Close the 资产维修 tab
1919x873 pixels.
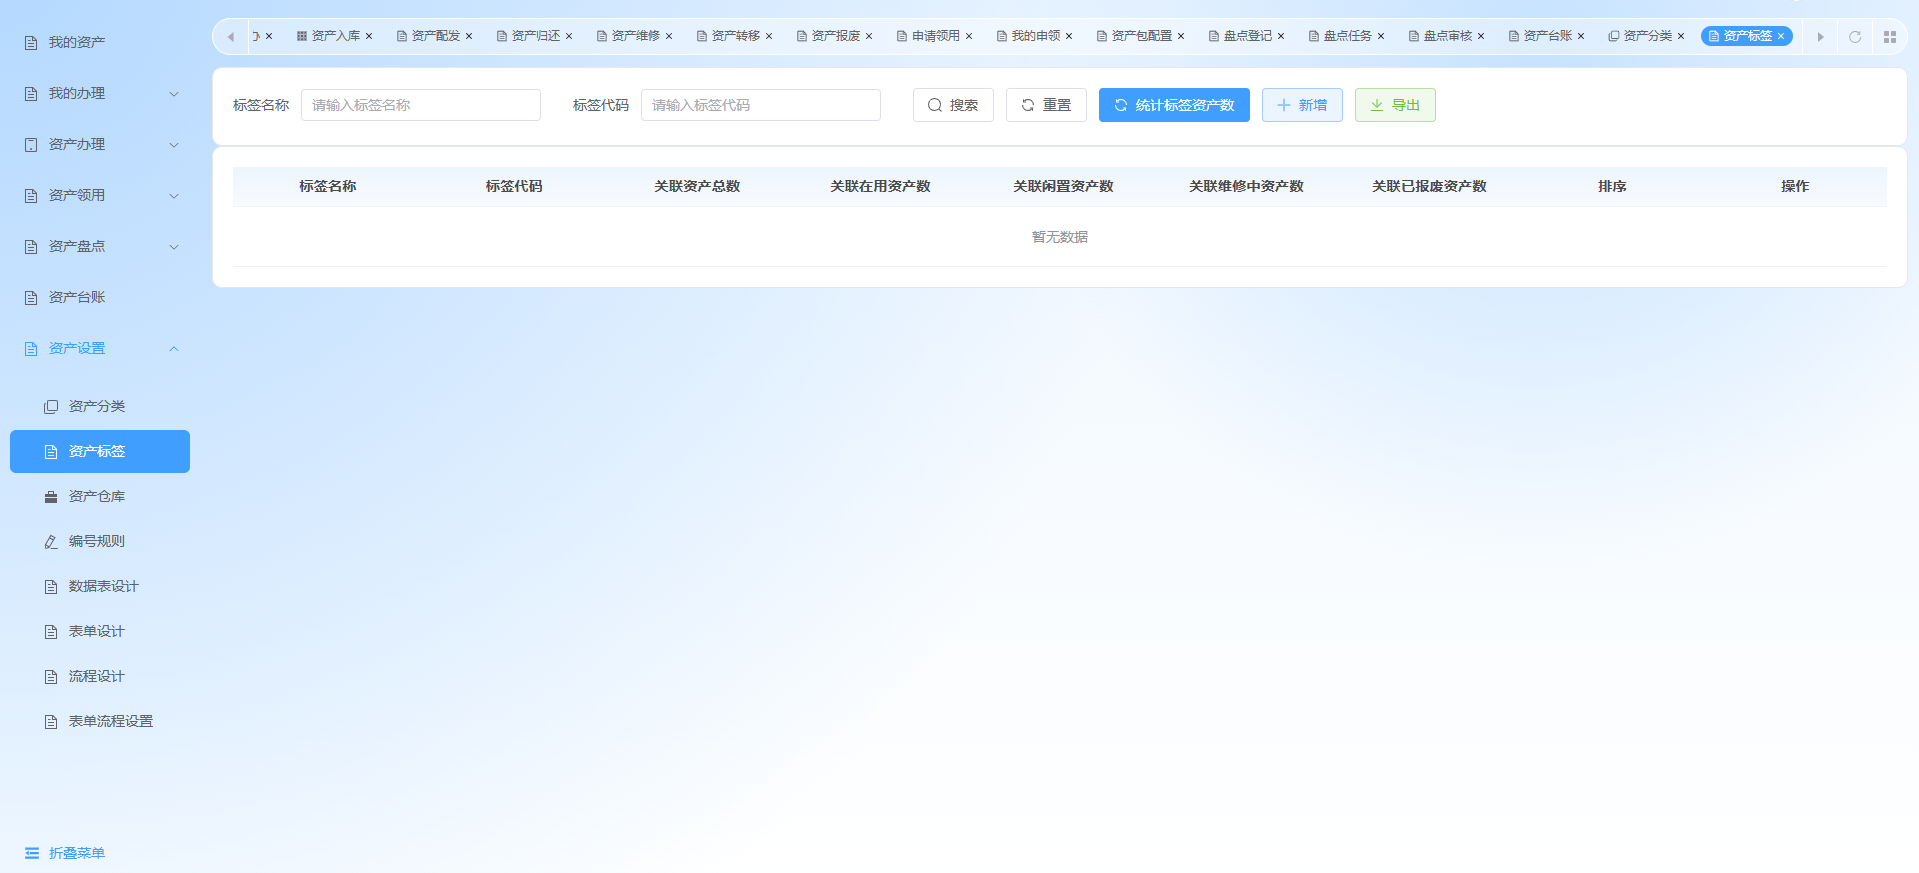pos(669,36)
